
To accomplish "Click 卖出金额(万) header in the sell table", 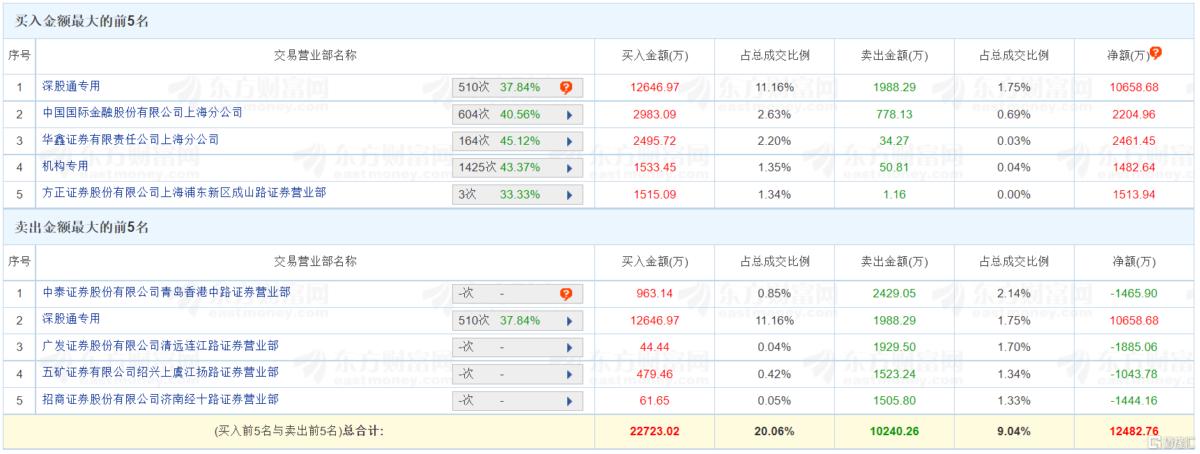I will [893, 262].
